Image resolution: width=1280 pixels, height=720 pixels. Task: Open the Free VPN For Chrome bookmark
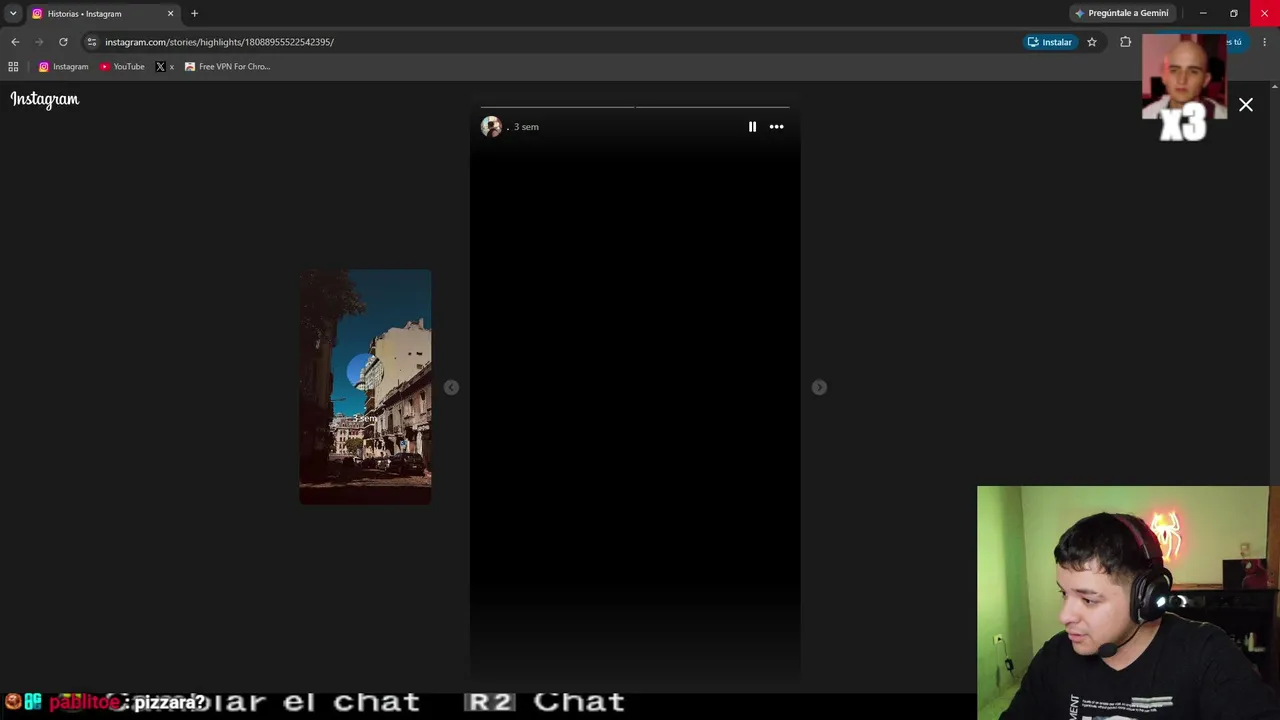[x=228, y=67]
